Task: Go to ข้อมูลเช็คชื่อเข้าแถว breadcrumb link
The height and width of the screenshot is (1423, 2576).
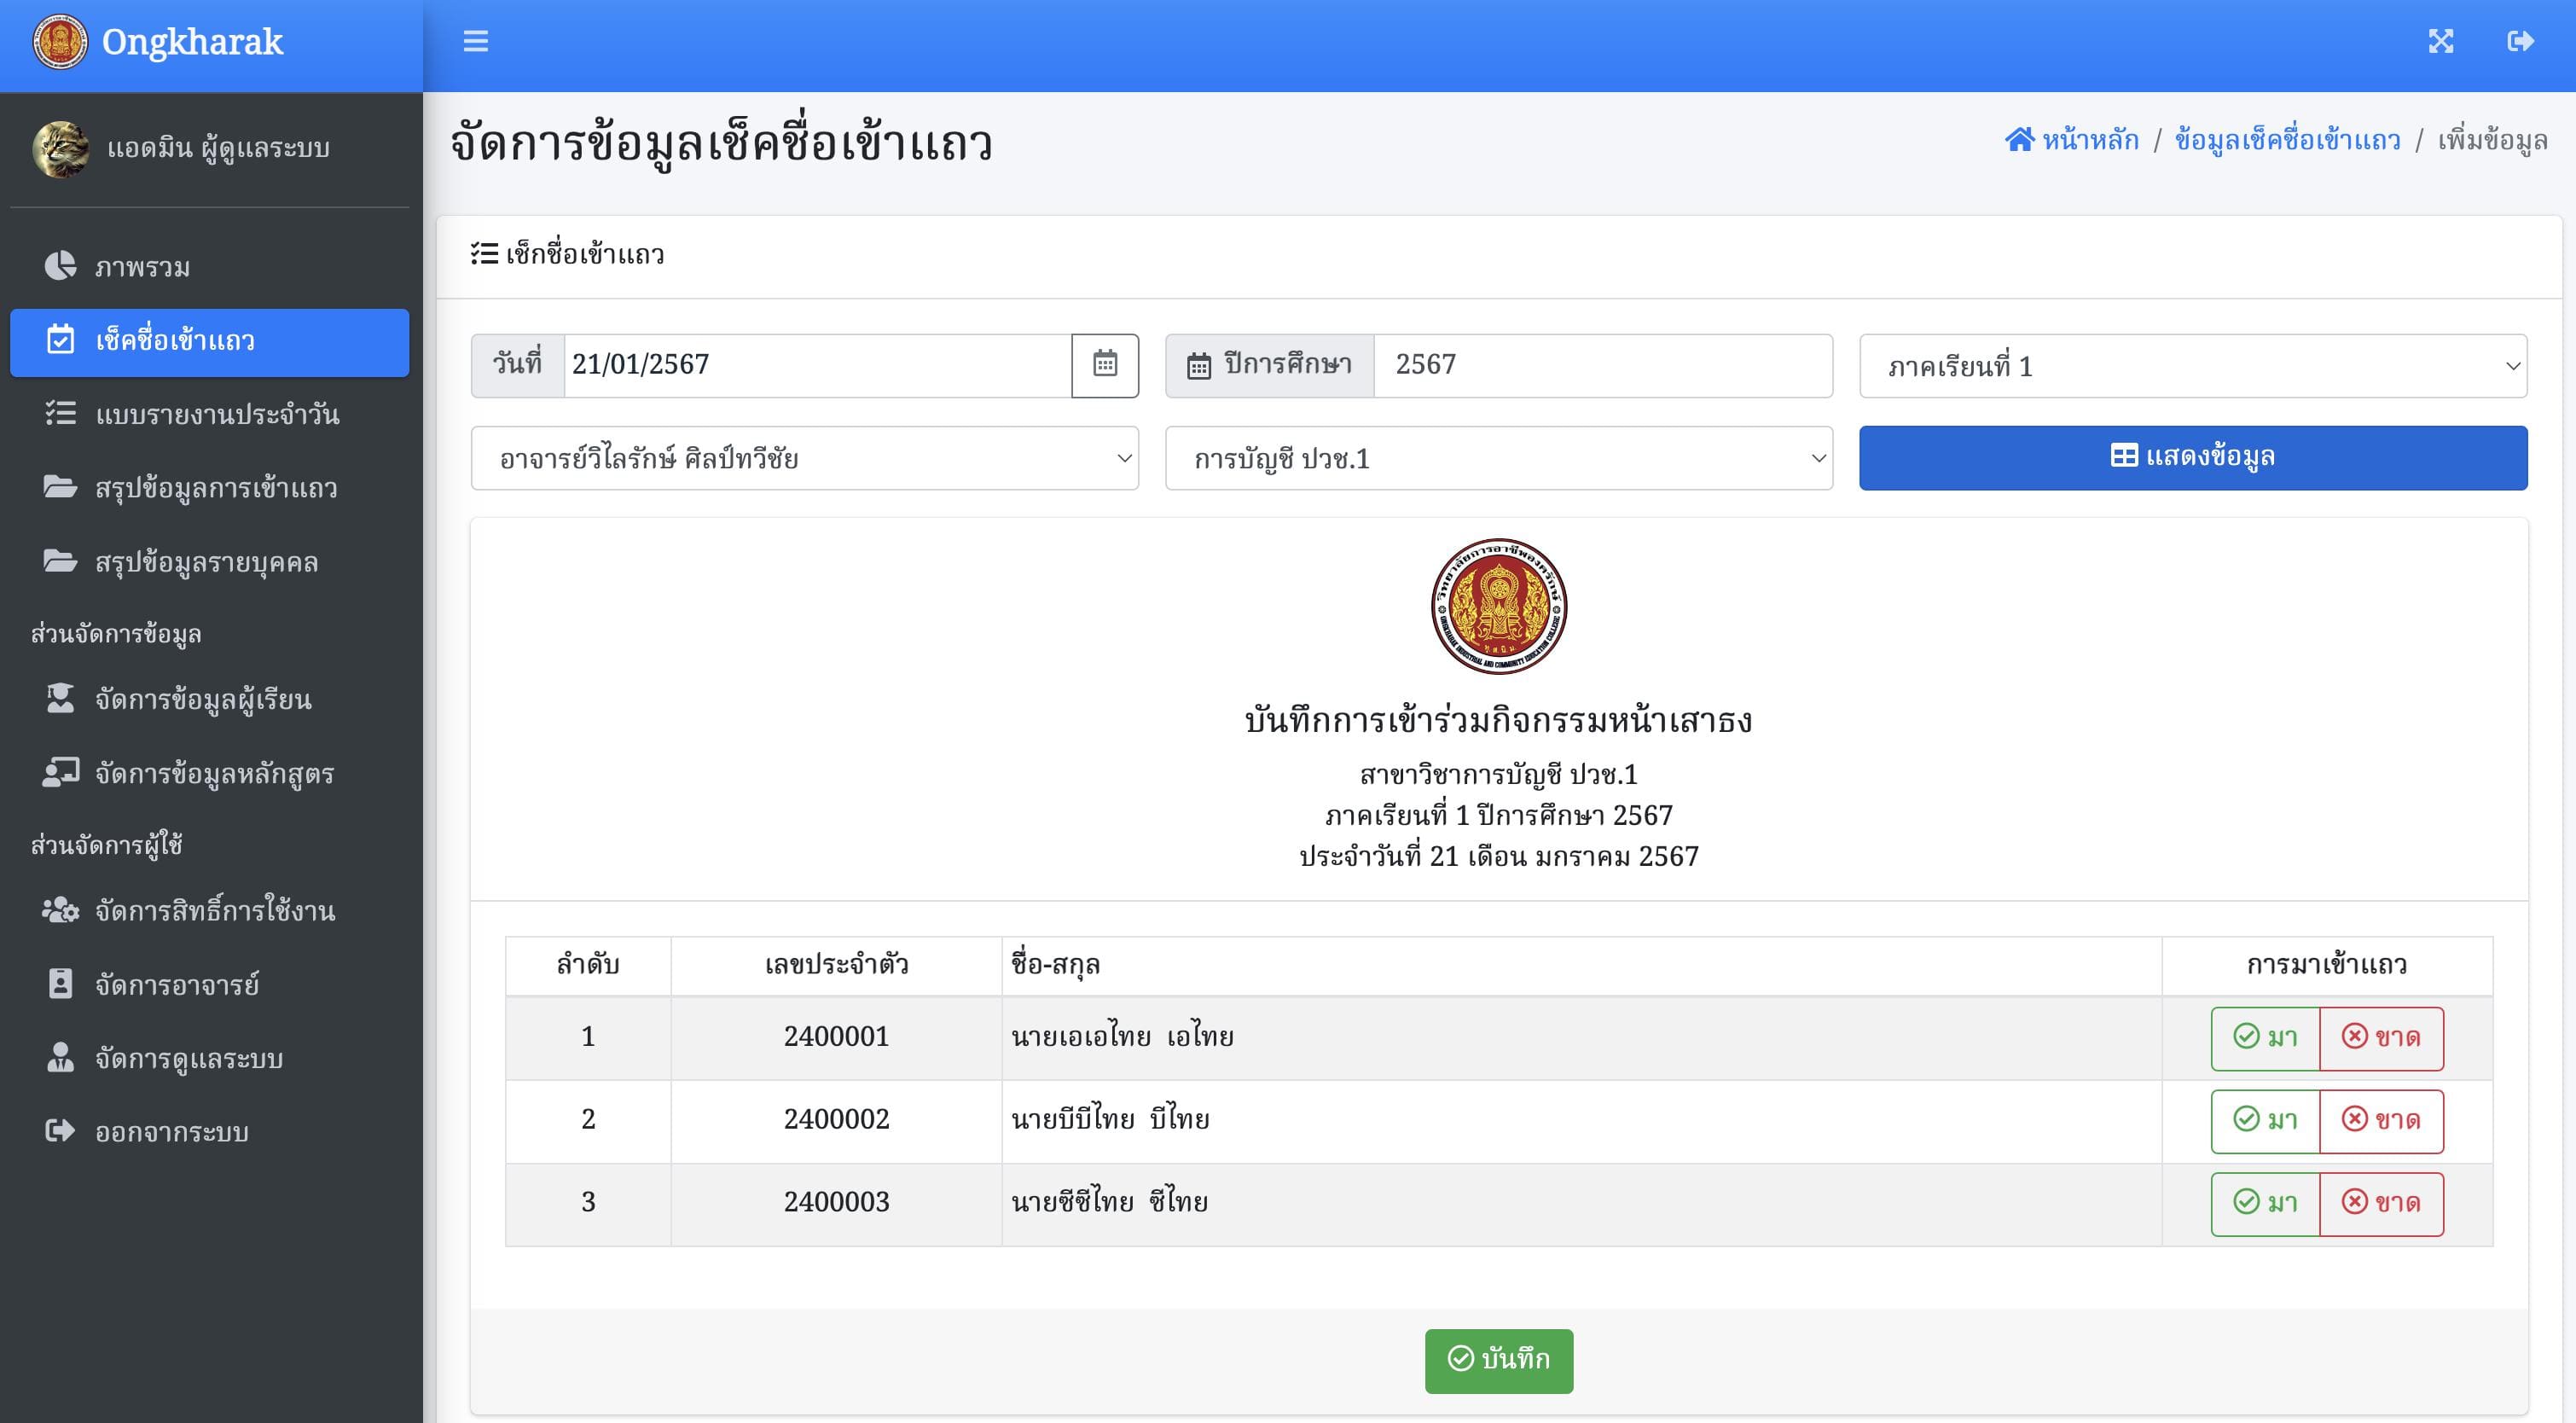Action: tap(2287, 140)
